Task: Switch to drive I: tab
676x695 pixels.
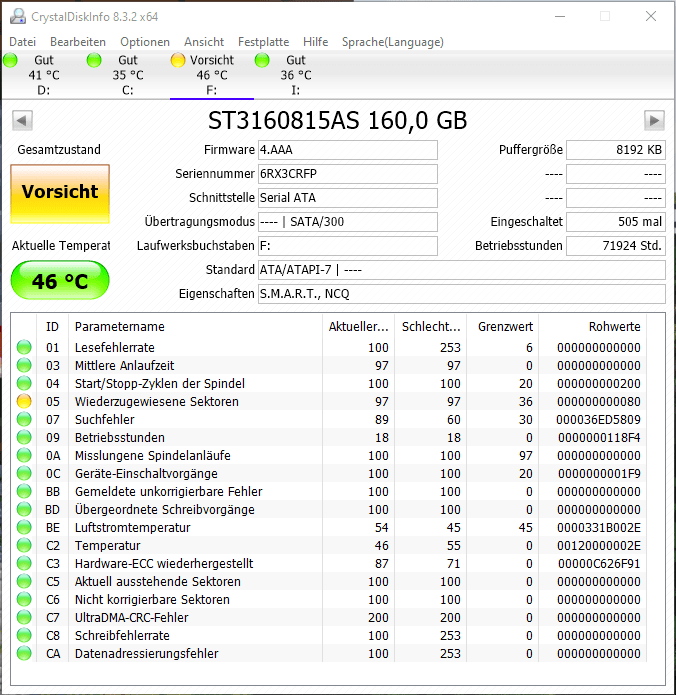Action: tap(296, 75)
